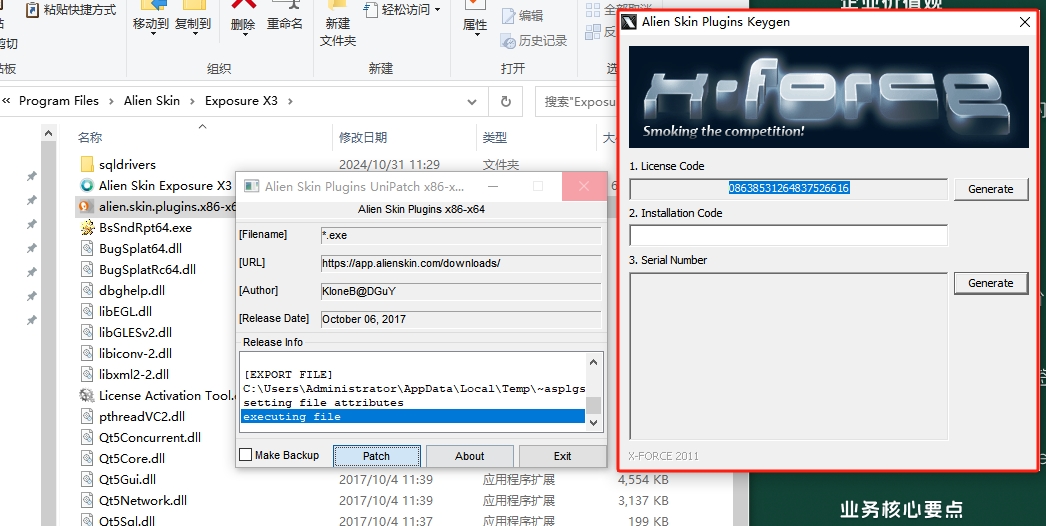Click the Patch button in UniPatch

376,456
